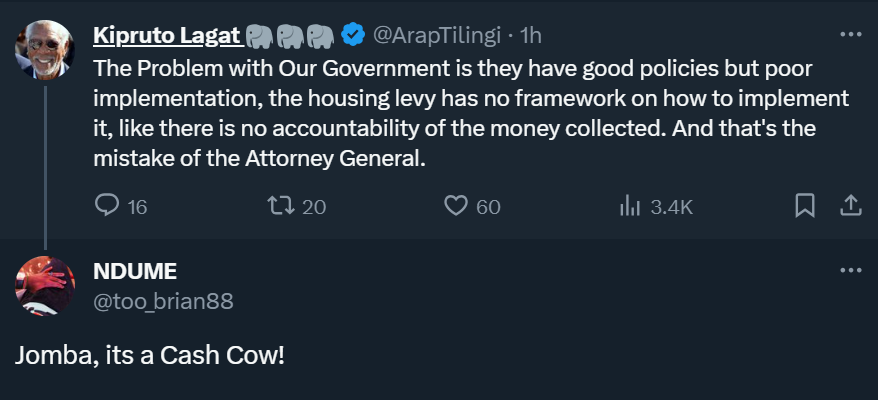Click the blue verified badge

coord(352,36)
